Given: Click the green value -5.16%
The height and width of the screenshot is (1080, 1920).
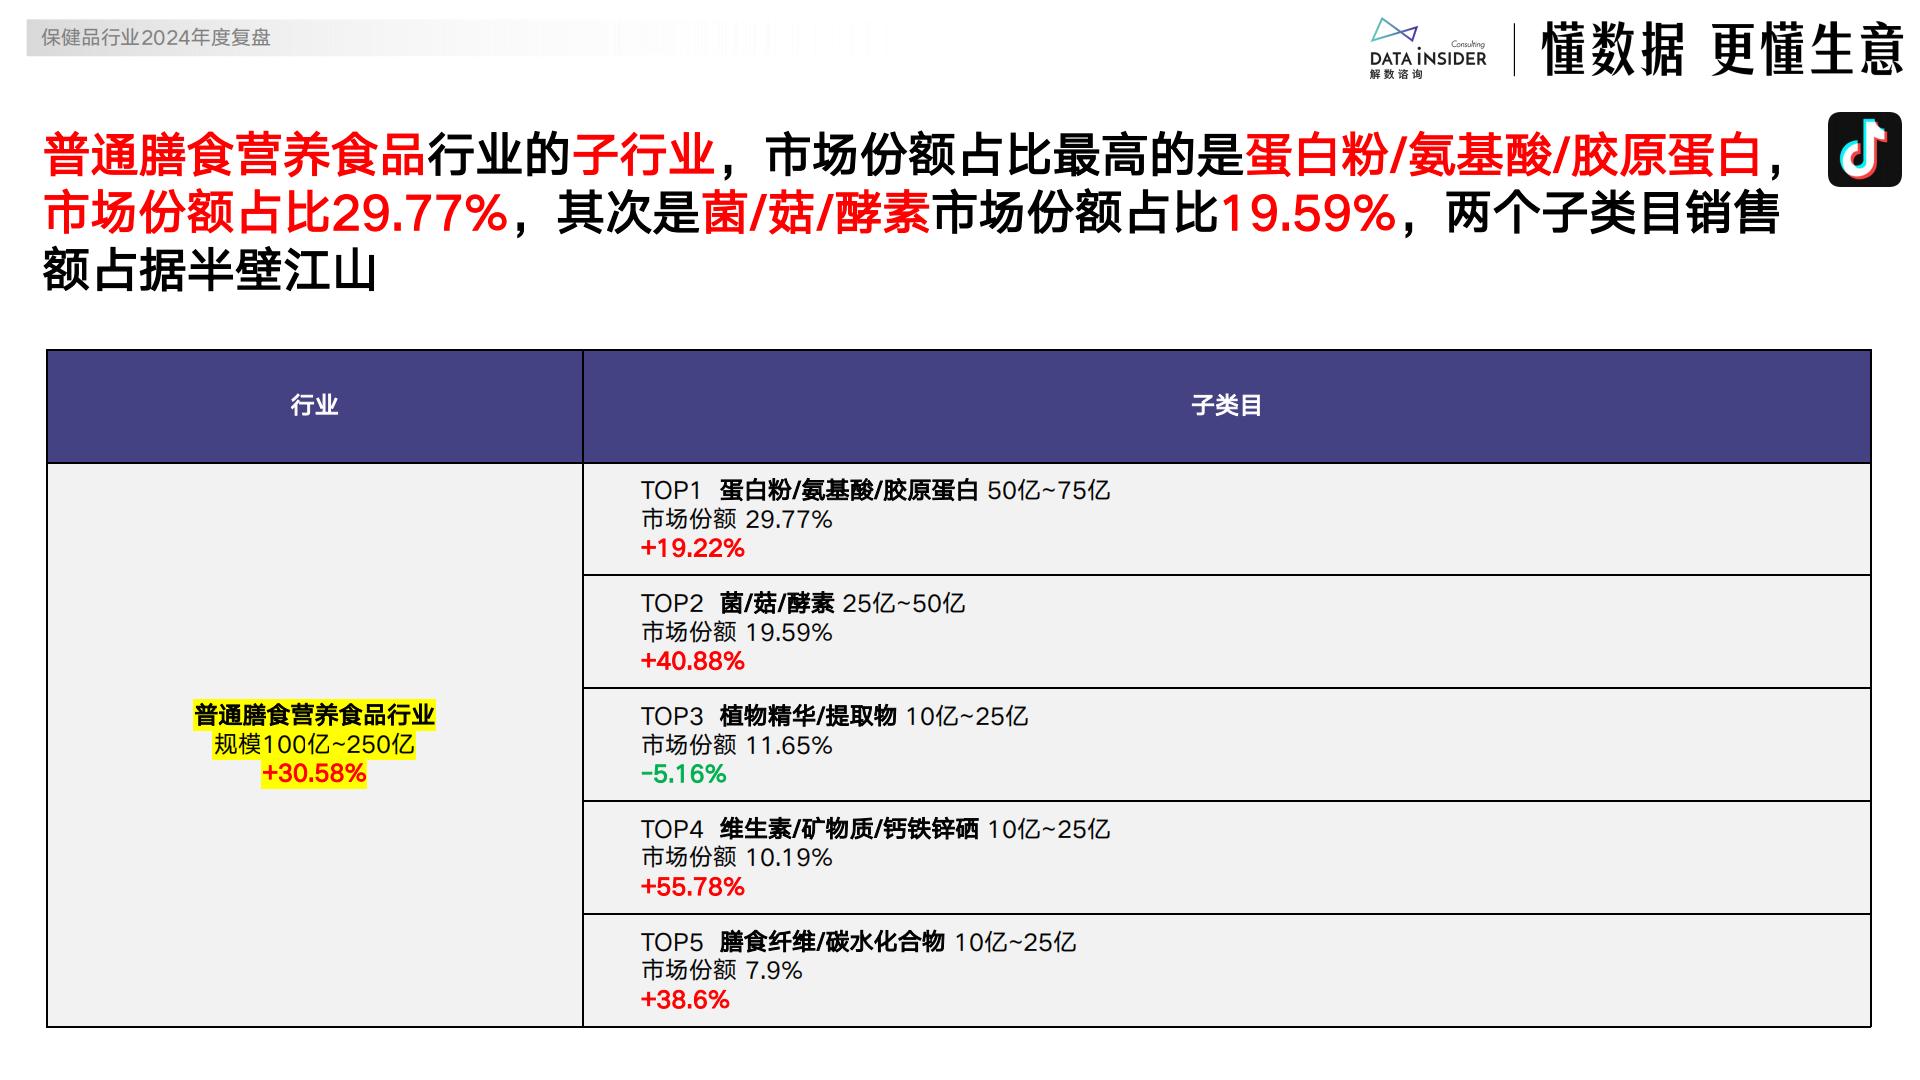Looking at the screenshot, I should (684, 774).
